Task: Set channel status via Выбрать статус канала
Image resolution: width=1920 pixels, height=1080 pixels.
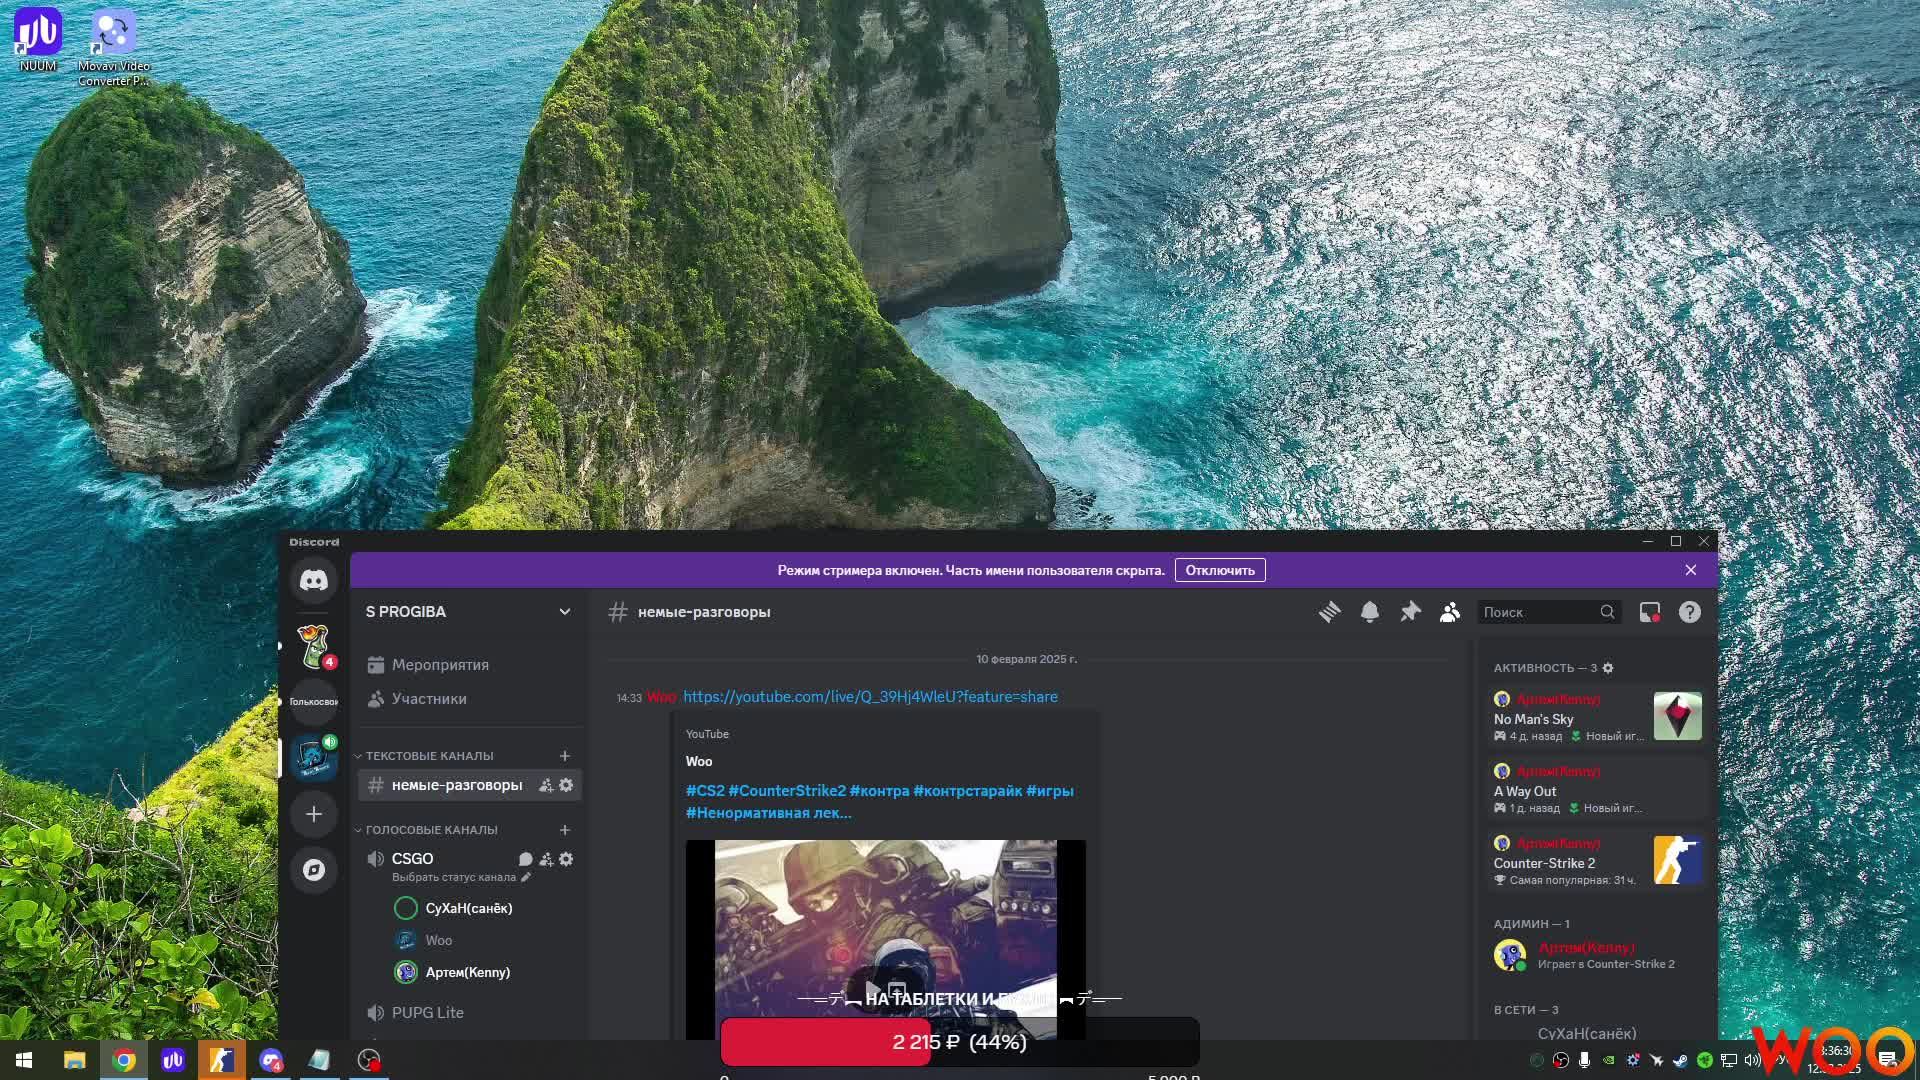Action: [x=461, y=877]
